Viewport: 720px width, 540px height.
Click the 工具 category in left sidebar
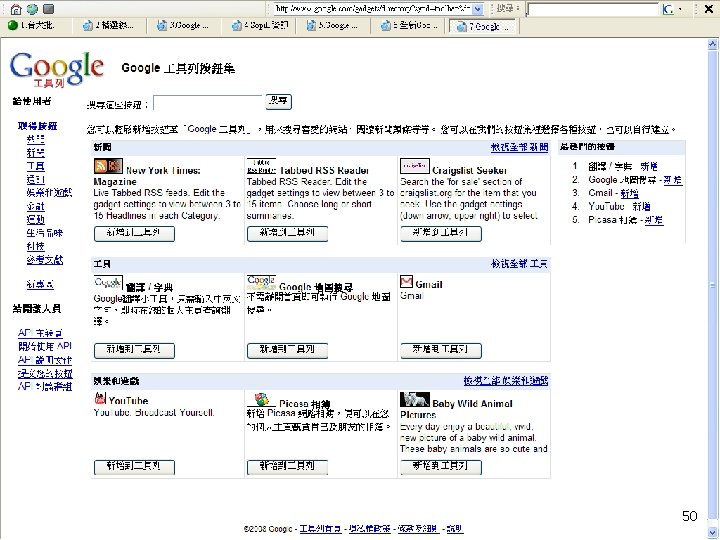coord(35,166)
